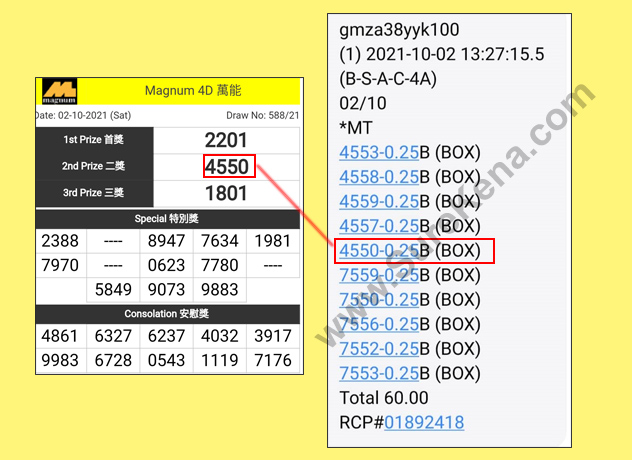Screen dimensions: 632x460
Task: Open the 4559-0.25 link
Action: pyautogui.click(x=379, y=202)
